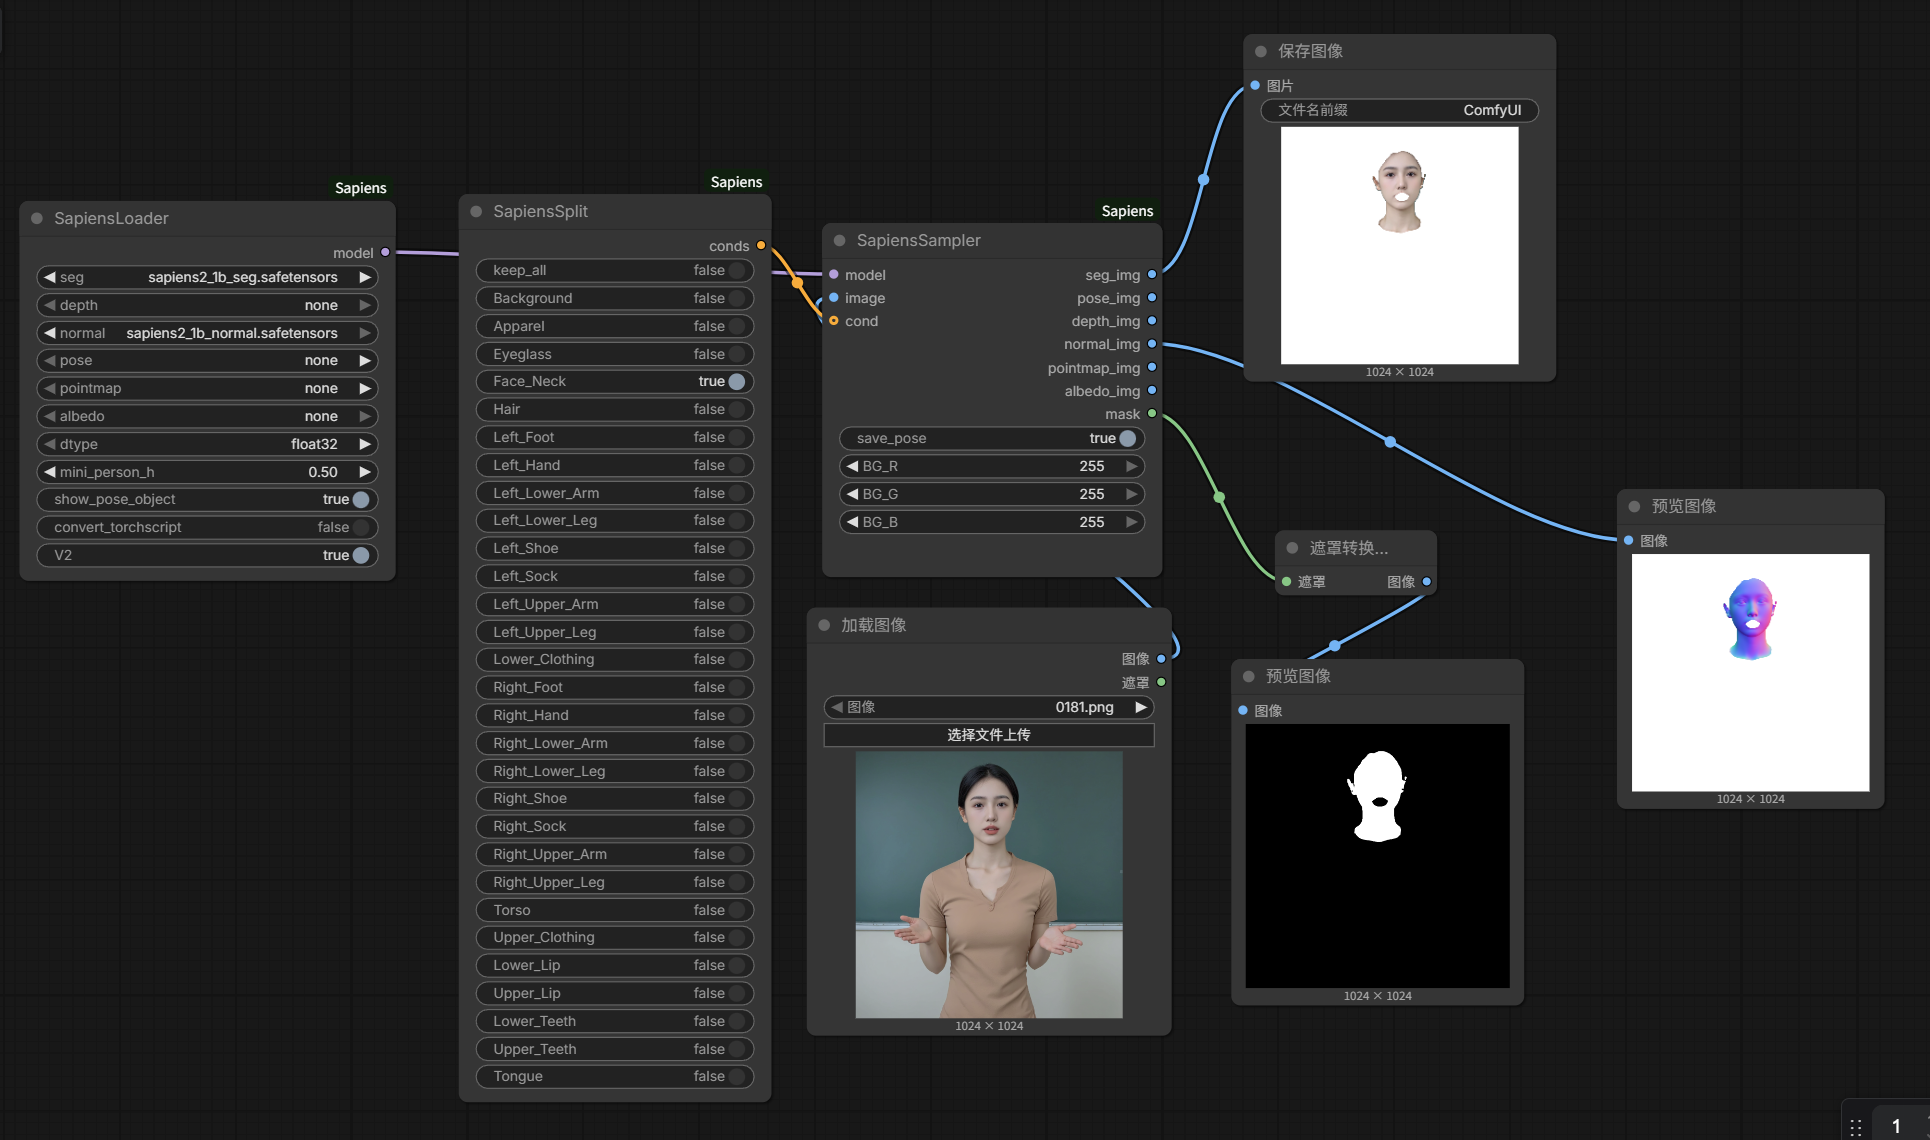Collapse the 预览图像 node showing the colored normal map
Image resolution: width=1930 pixels, height=1140 pixels.
point(1635,506)
